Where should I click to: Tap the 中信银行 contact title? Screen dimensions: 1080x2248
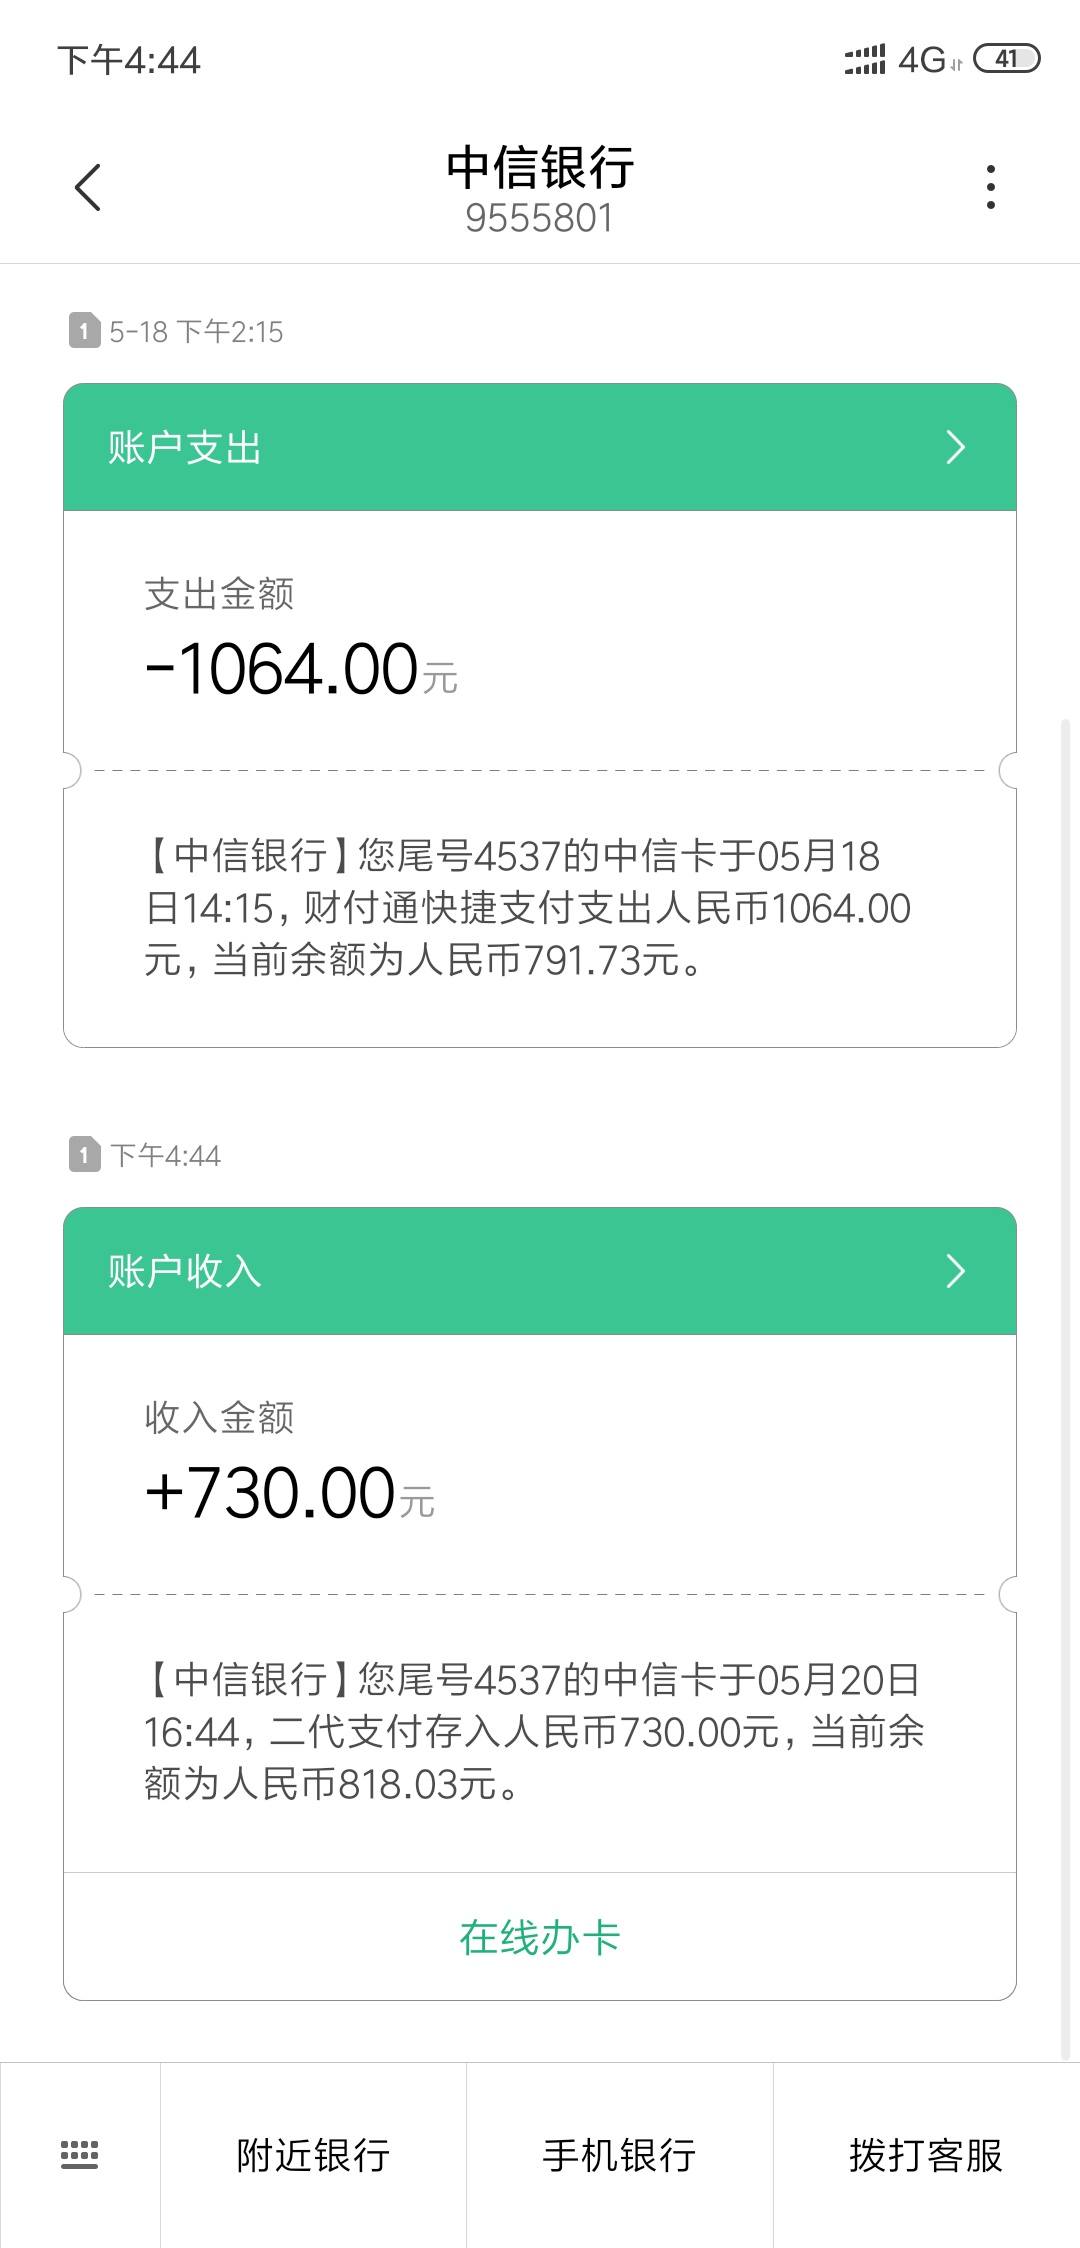[540, 167]
